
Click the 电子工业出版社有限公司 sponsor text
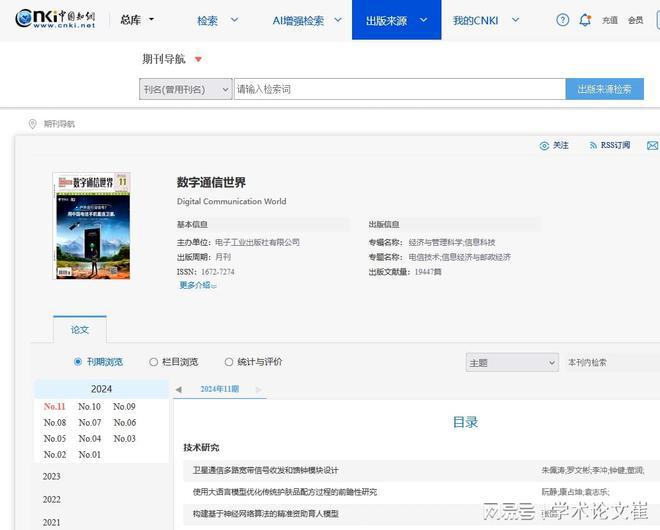(257, 242)
